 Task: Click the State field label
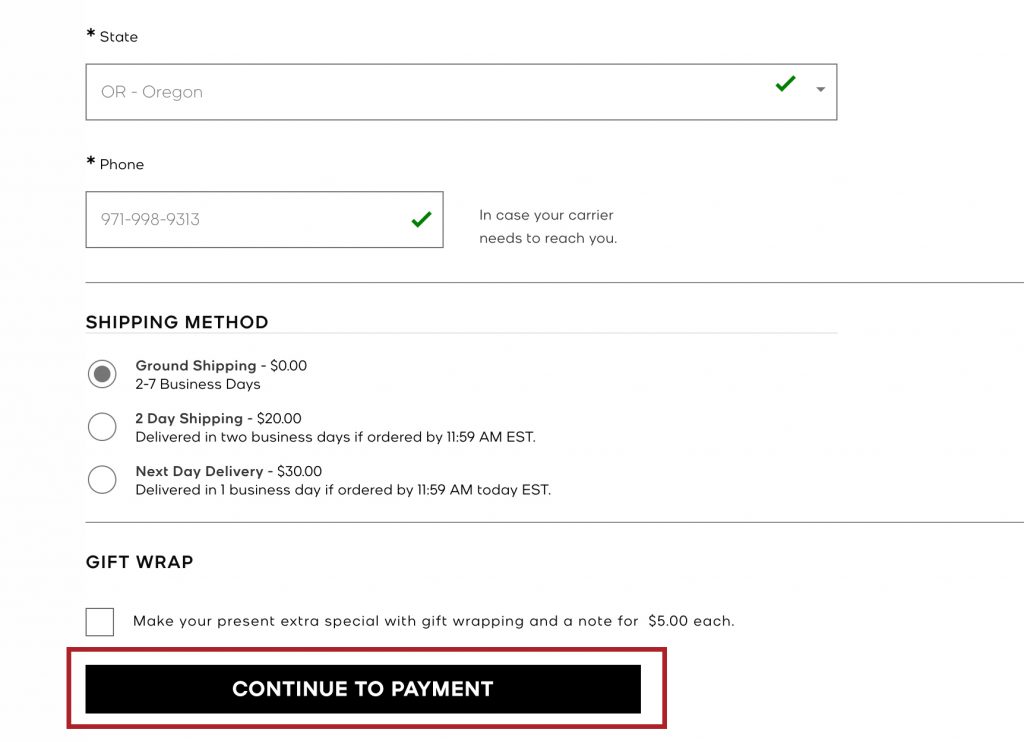118,37
